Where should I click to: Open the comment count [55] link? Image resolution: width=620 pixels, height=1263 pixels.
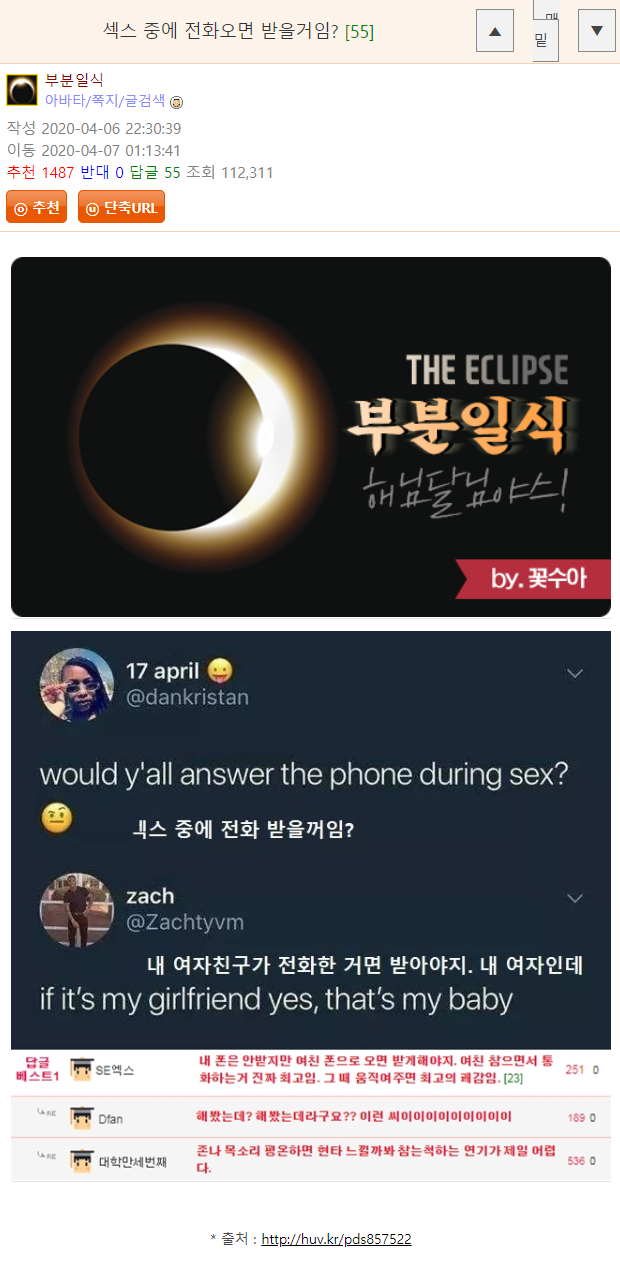pyautogui.click(x=359, y=32)
